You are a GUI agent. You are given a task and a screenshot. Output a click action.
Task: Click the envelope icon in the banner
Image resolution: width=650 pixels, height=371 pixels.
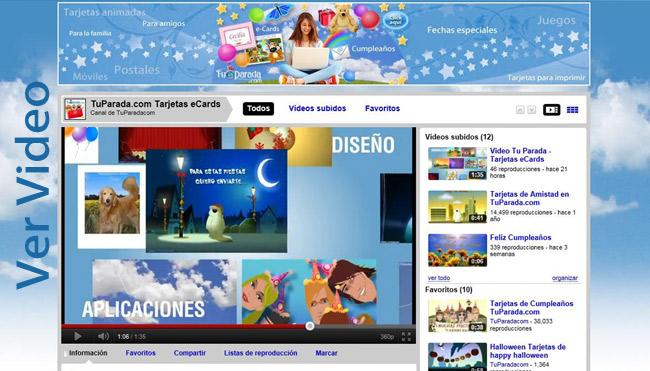click(x=340, y=52)
